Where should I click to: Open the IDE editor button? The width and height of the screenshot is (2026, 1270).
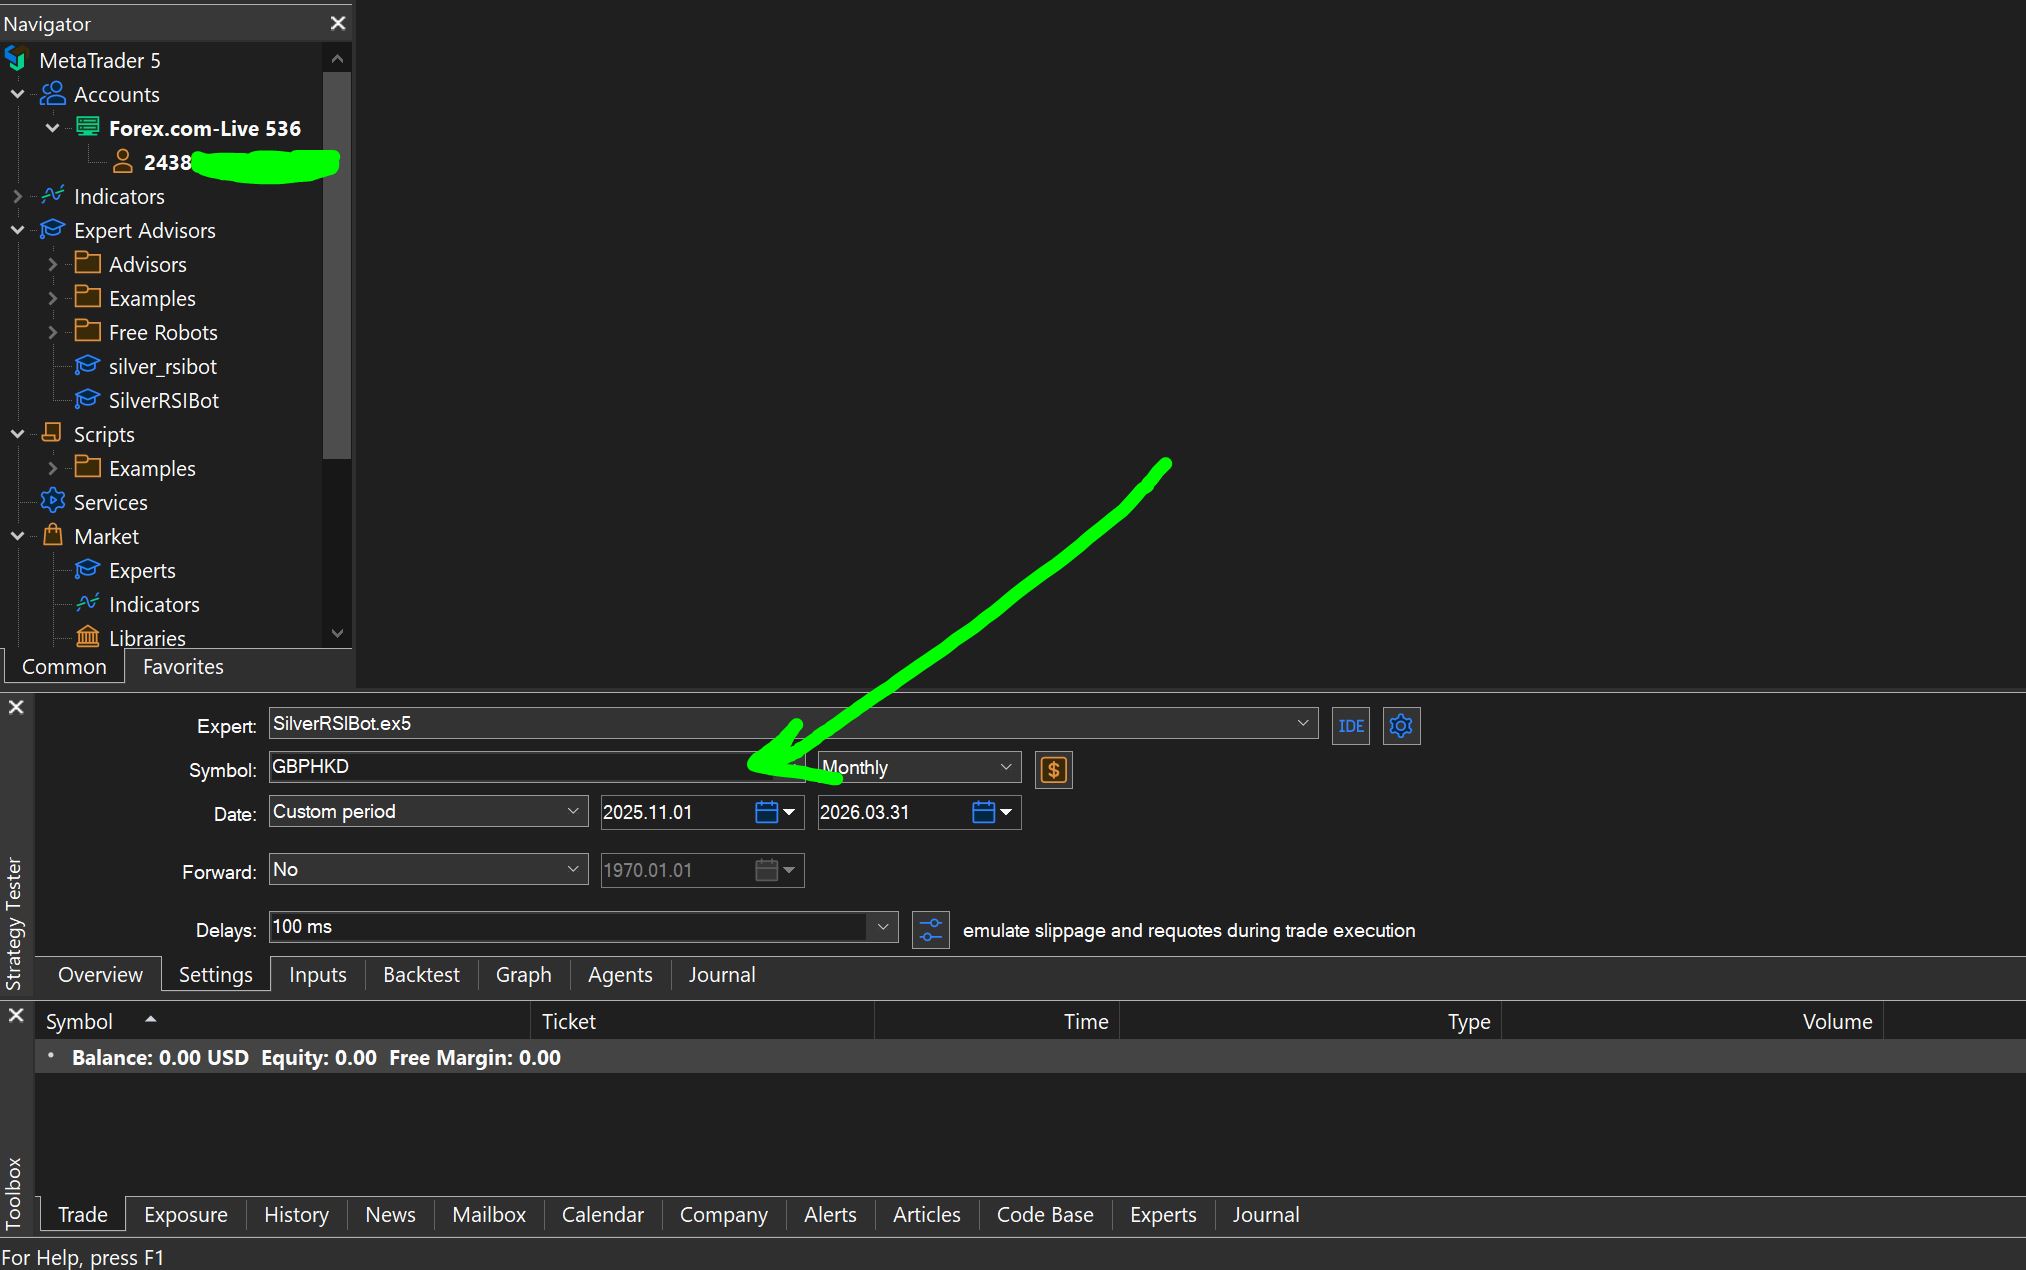(x=1350, y=726)
